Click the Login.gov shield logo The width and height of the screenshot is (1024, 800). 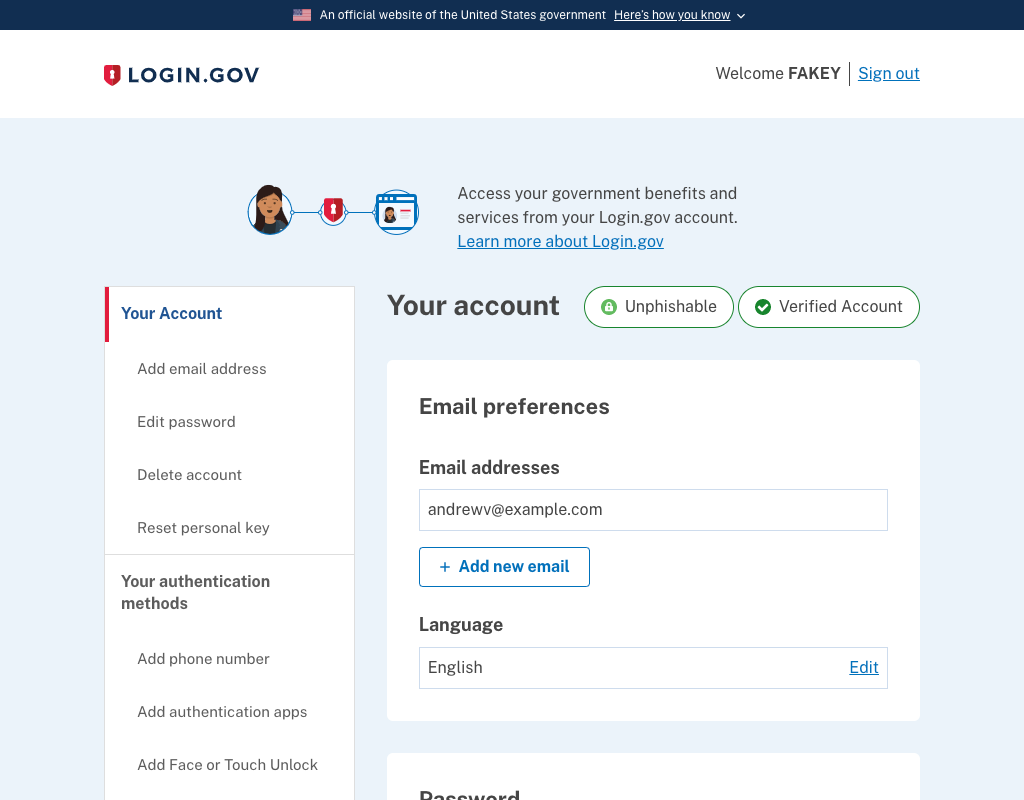pos(112,75)
